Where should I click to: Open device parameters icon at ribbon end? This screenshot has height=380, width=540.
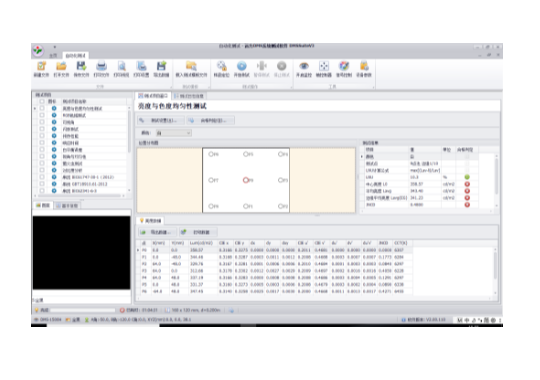(364, 66)
